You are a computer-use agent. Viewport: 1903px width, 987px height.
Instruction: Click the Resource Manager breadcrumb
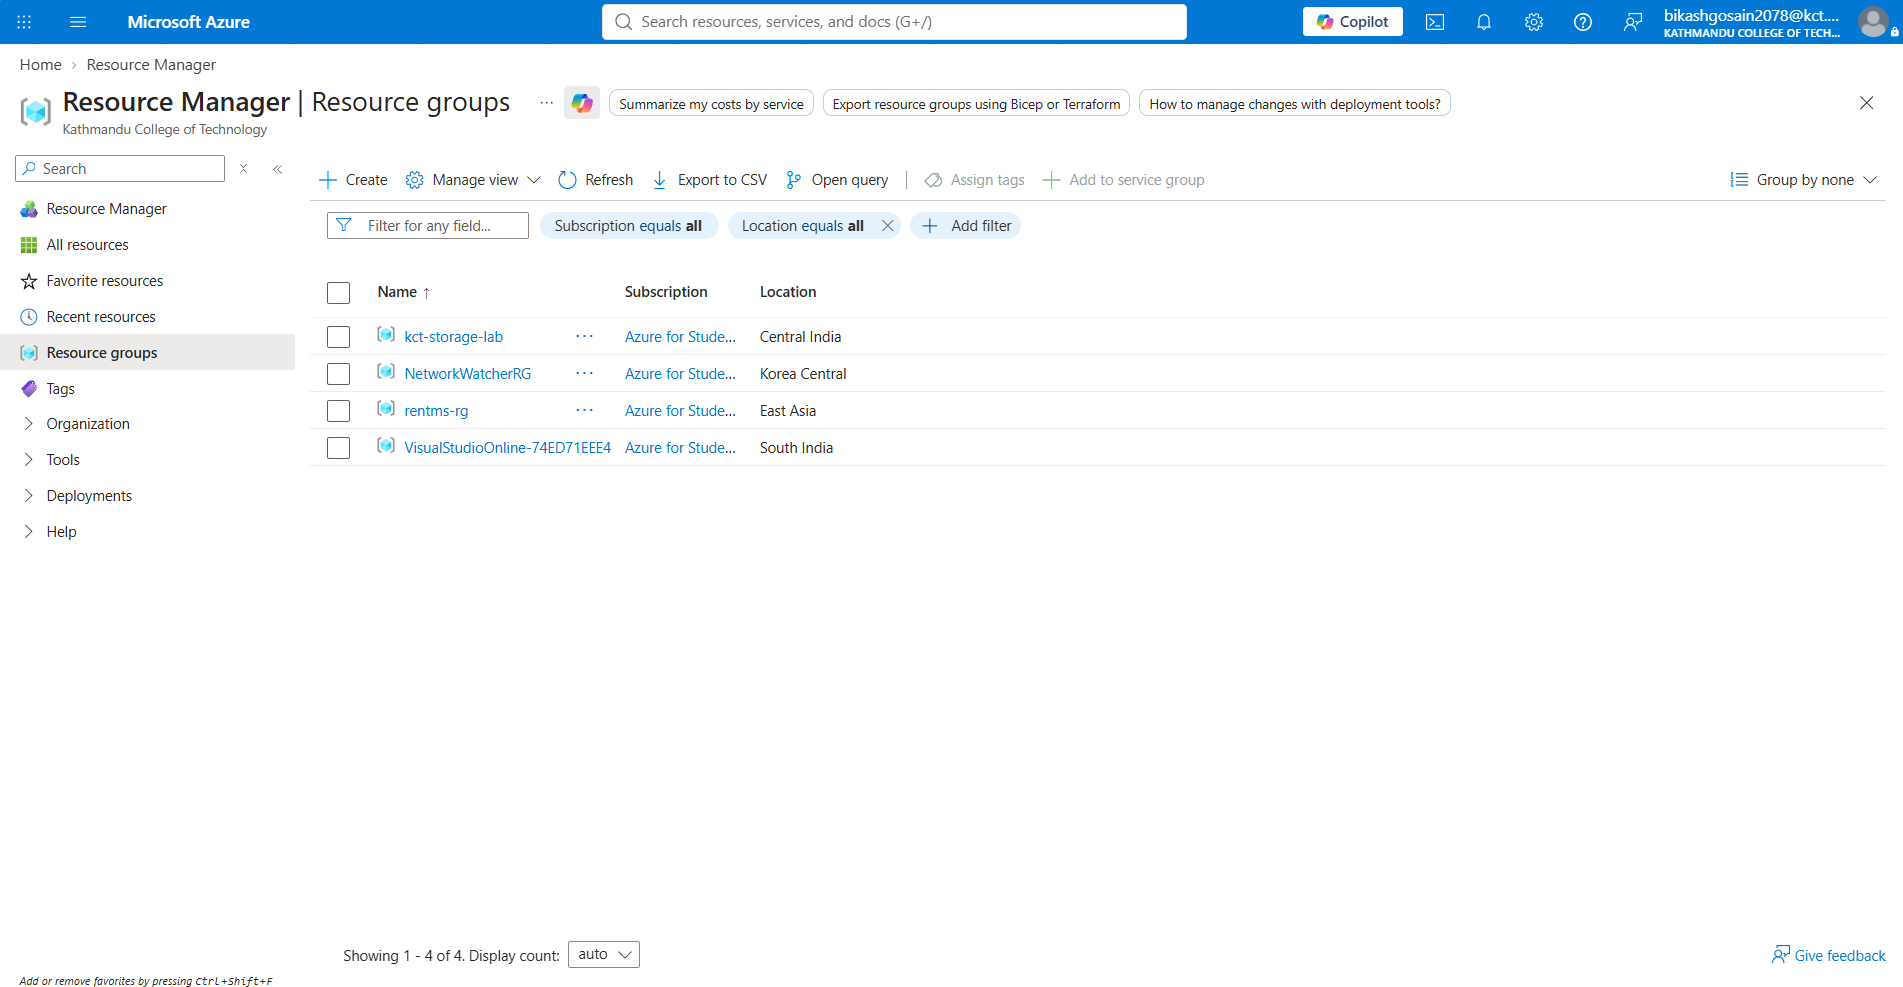pyautogui.click(x=151, y=65)
